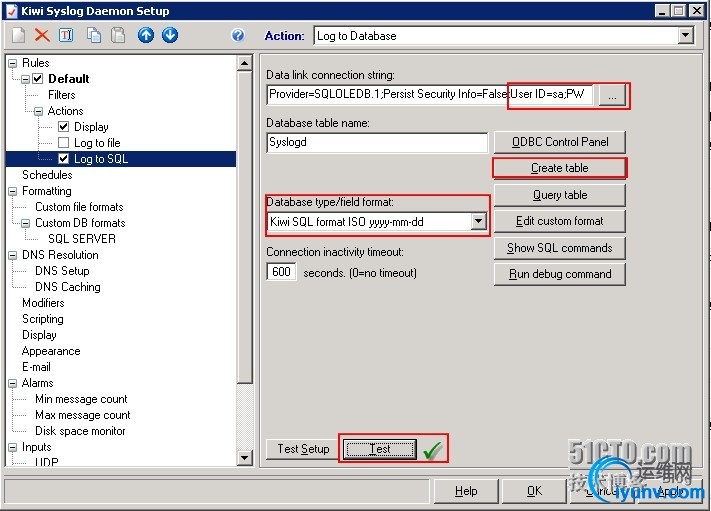Image resolution: width=711 pixels, height=511 pixels.
Task: Click the New item toolbar icon
Action: click(19, 35)
